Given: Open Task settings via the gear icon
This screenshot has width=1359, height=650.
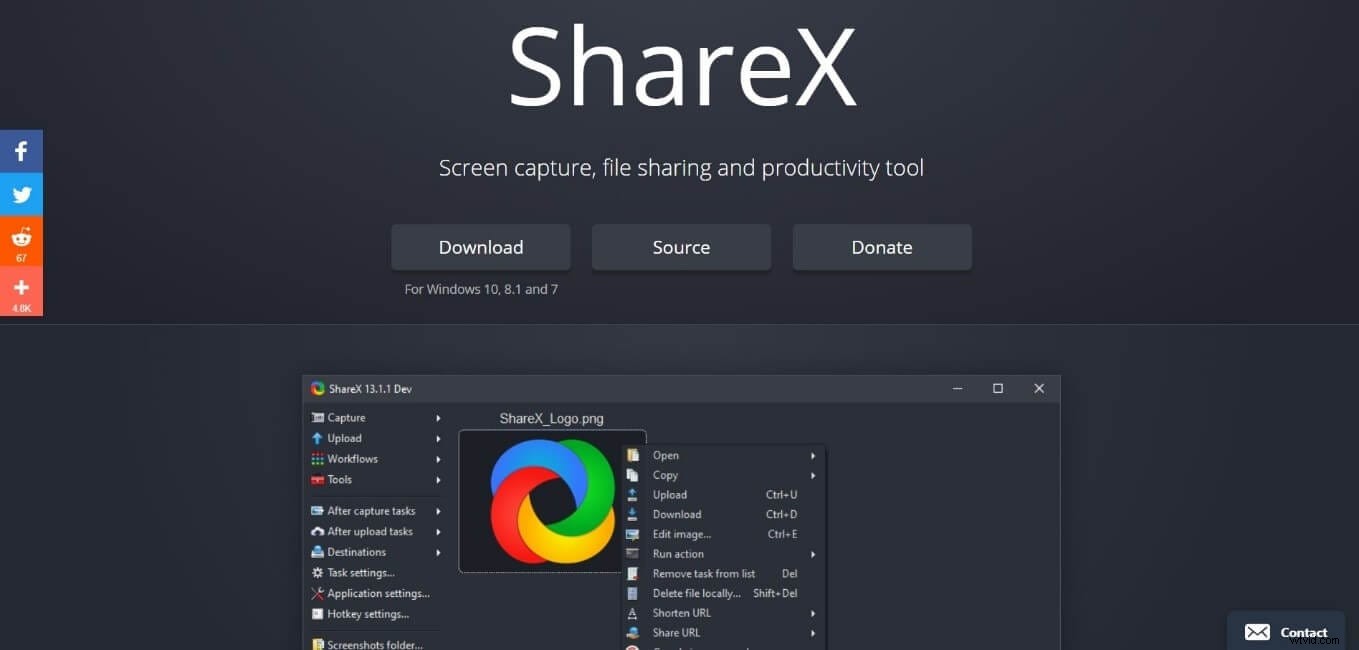Looking at the screenshot, I should [x=320, y=572].
